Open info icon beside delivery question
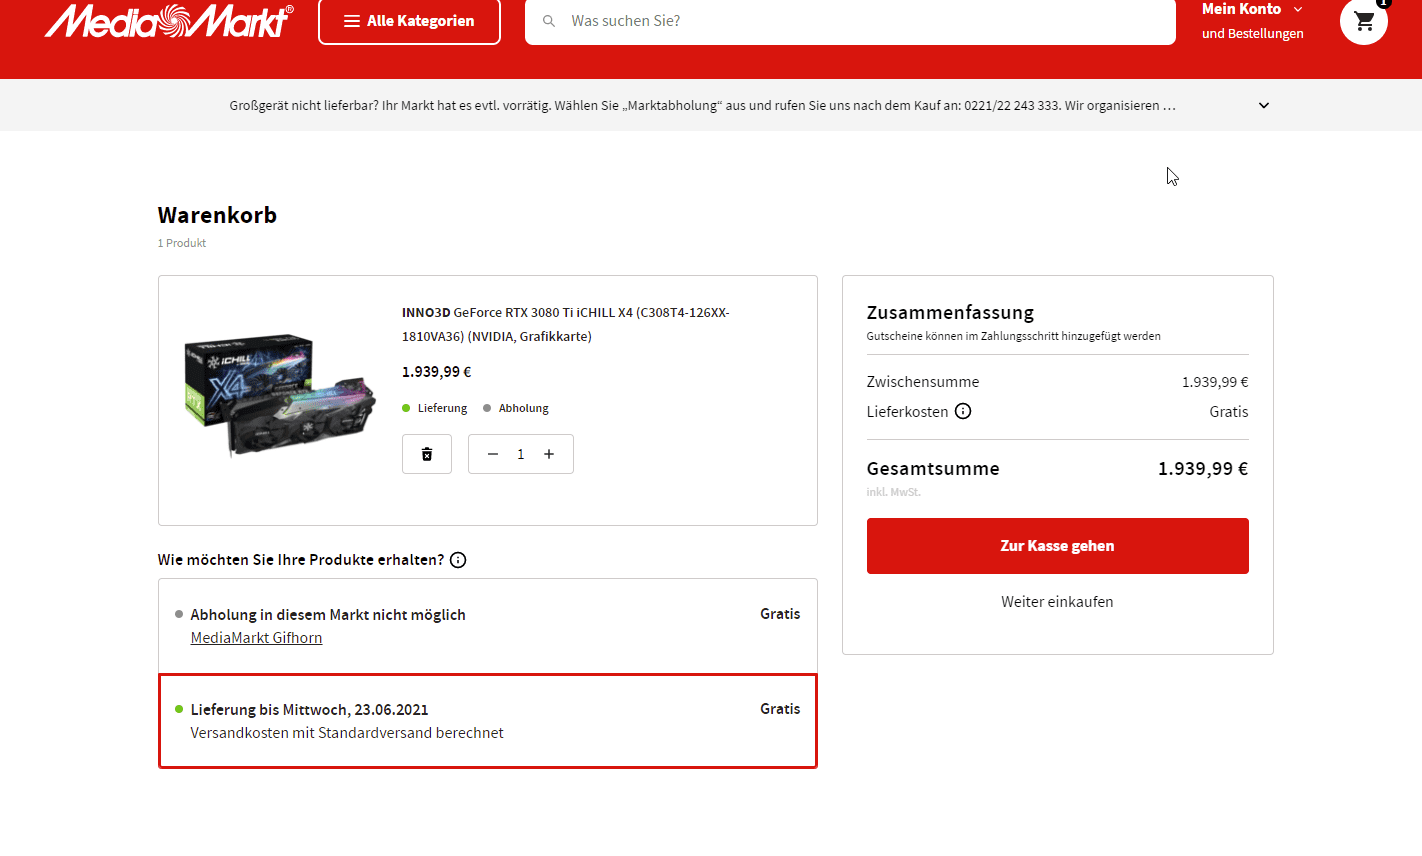Screen dimensions: 1422x856 458,560
